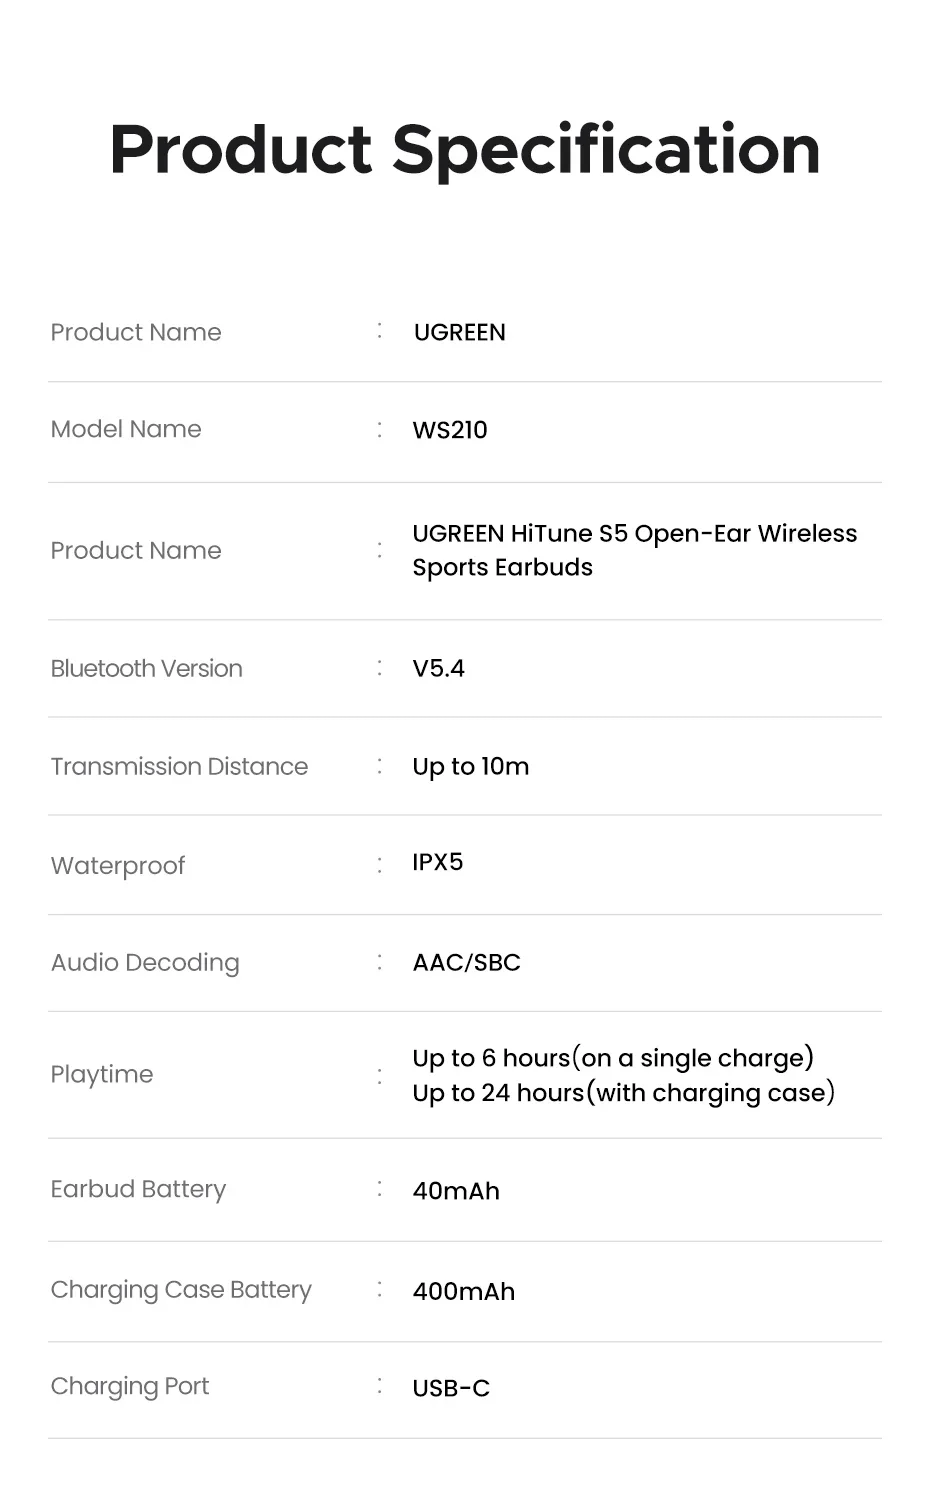Select the Up to 10m value
The image size is (930, 1485).
(x=470, y=766)
